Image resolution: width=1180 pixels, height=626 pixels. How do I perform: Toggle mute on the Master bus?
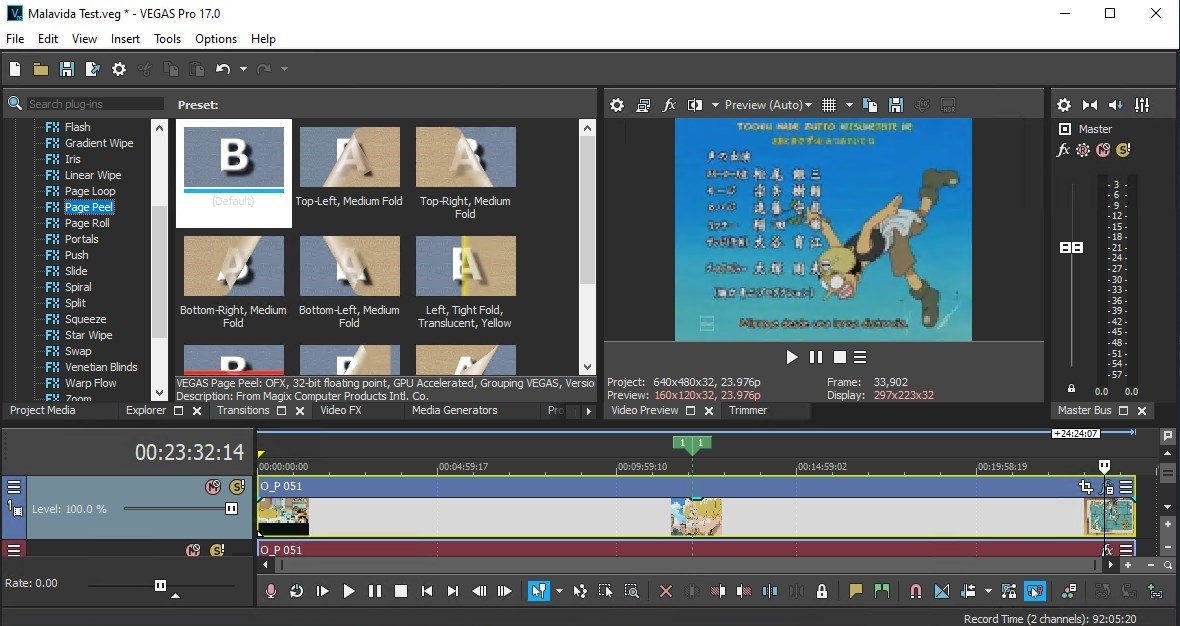pyautogui.click(x=1103, y=150)
